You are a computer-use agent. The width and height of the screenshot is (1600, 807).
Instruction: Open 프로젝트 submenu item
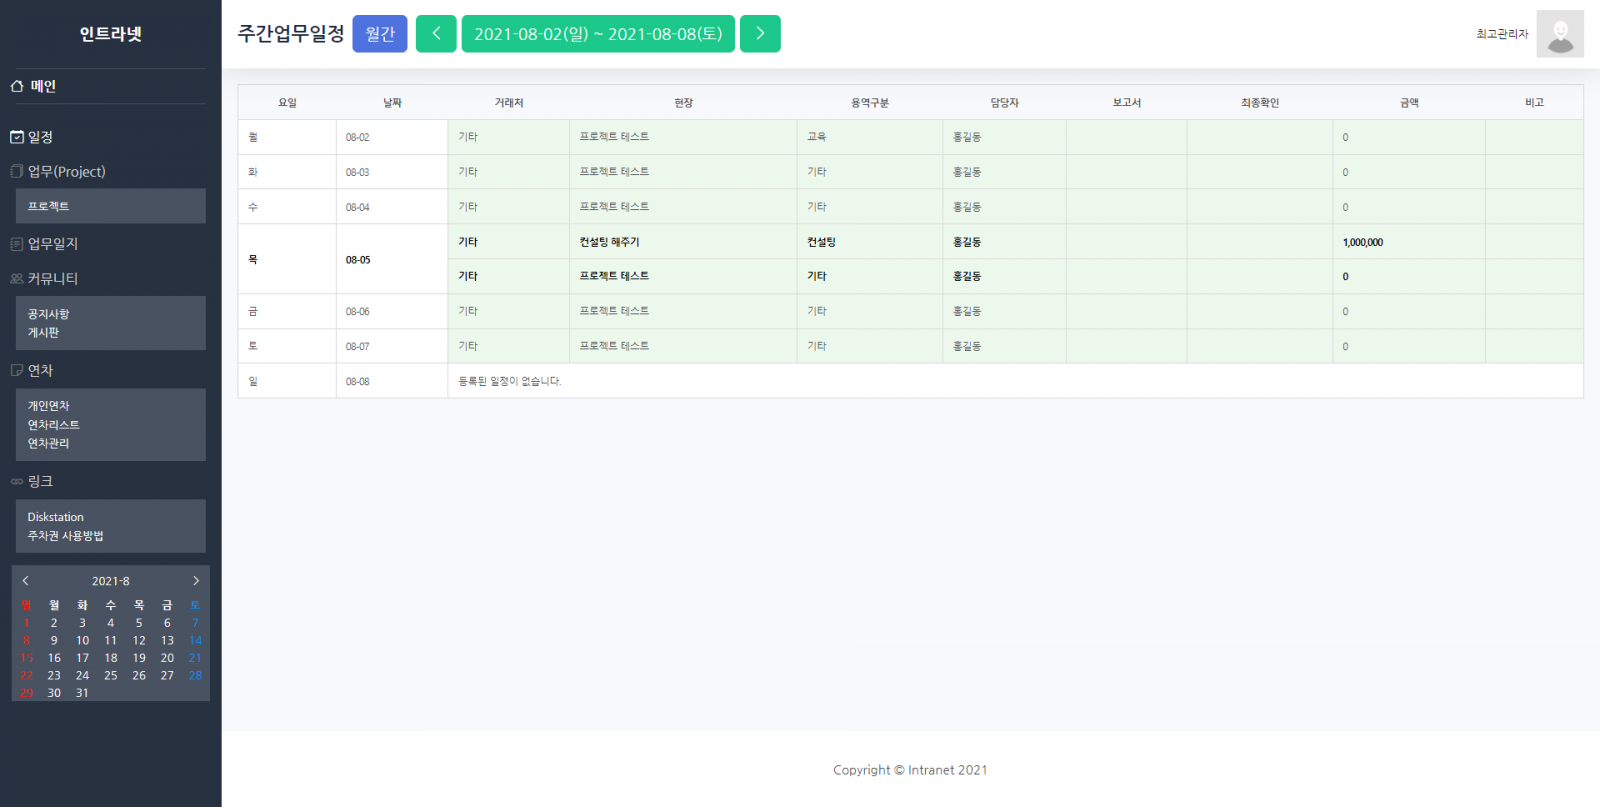(48, 206)
